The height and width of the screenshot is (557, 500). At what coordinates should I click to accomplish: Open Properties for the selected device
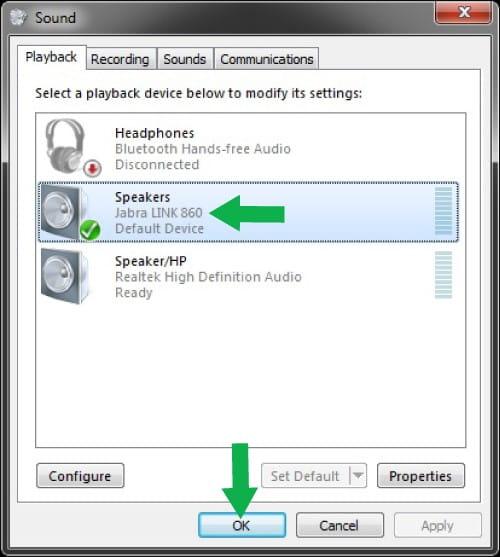pos(420,475)
